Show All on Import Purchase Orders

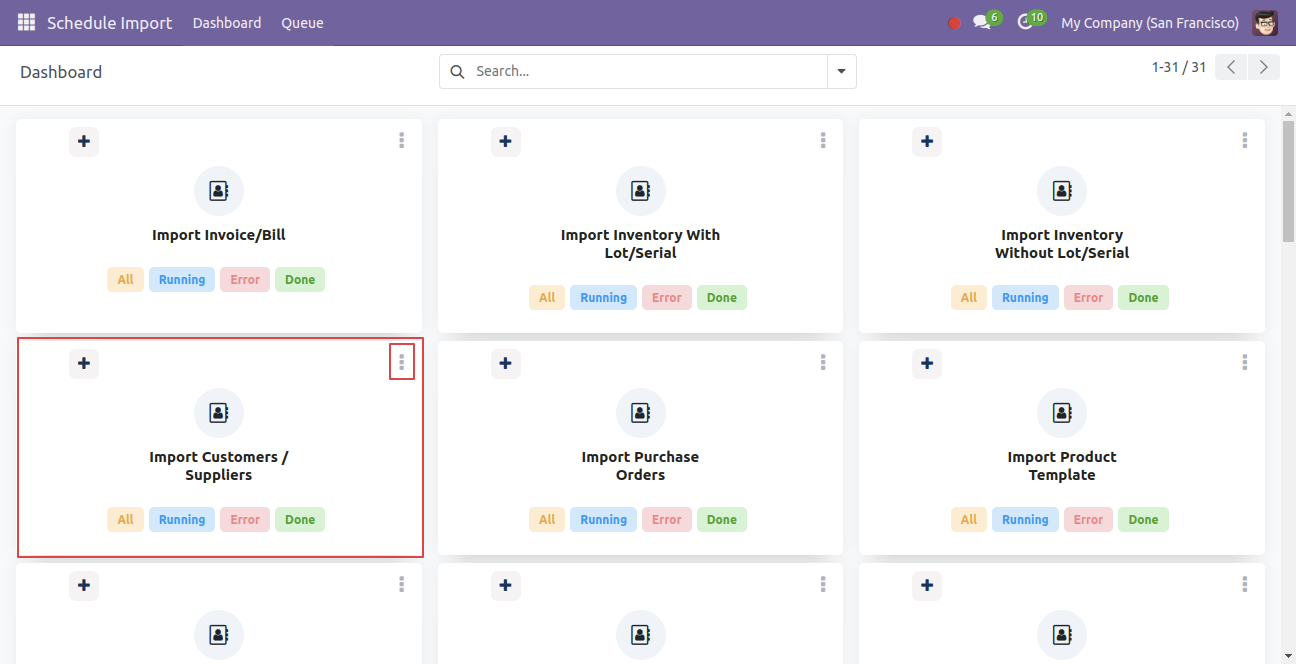[x=547, y=520]
